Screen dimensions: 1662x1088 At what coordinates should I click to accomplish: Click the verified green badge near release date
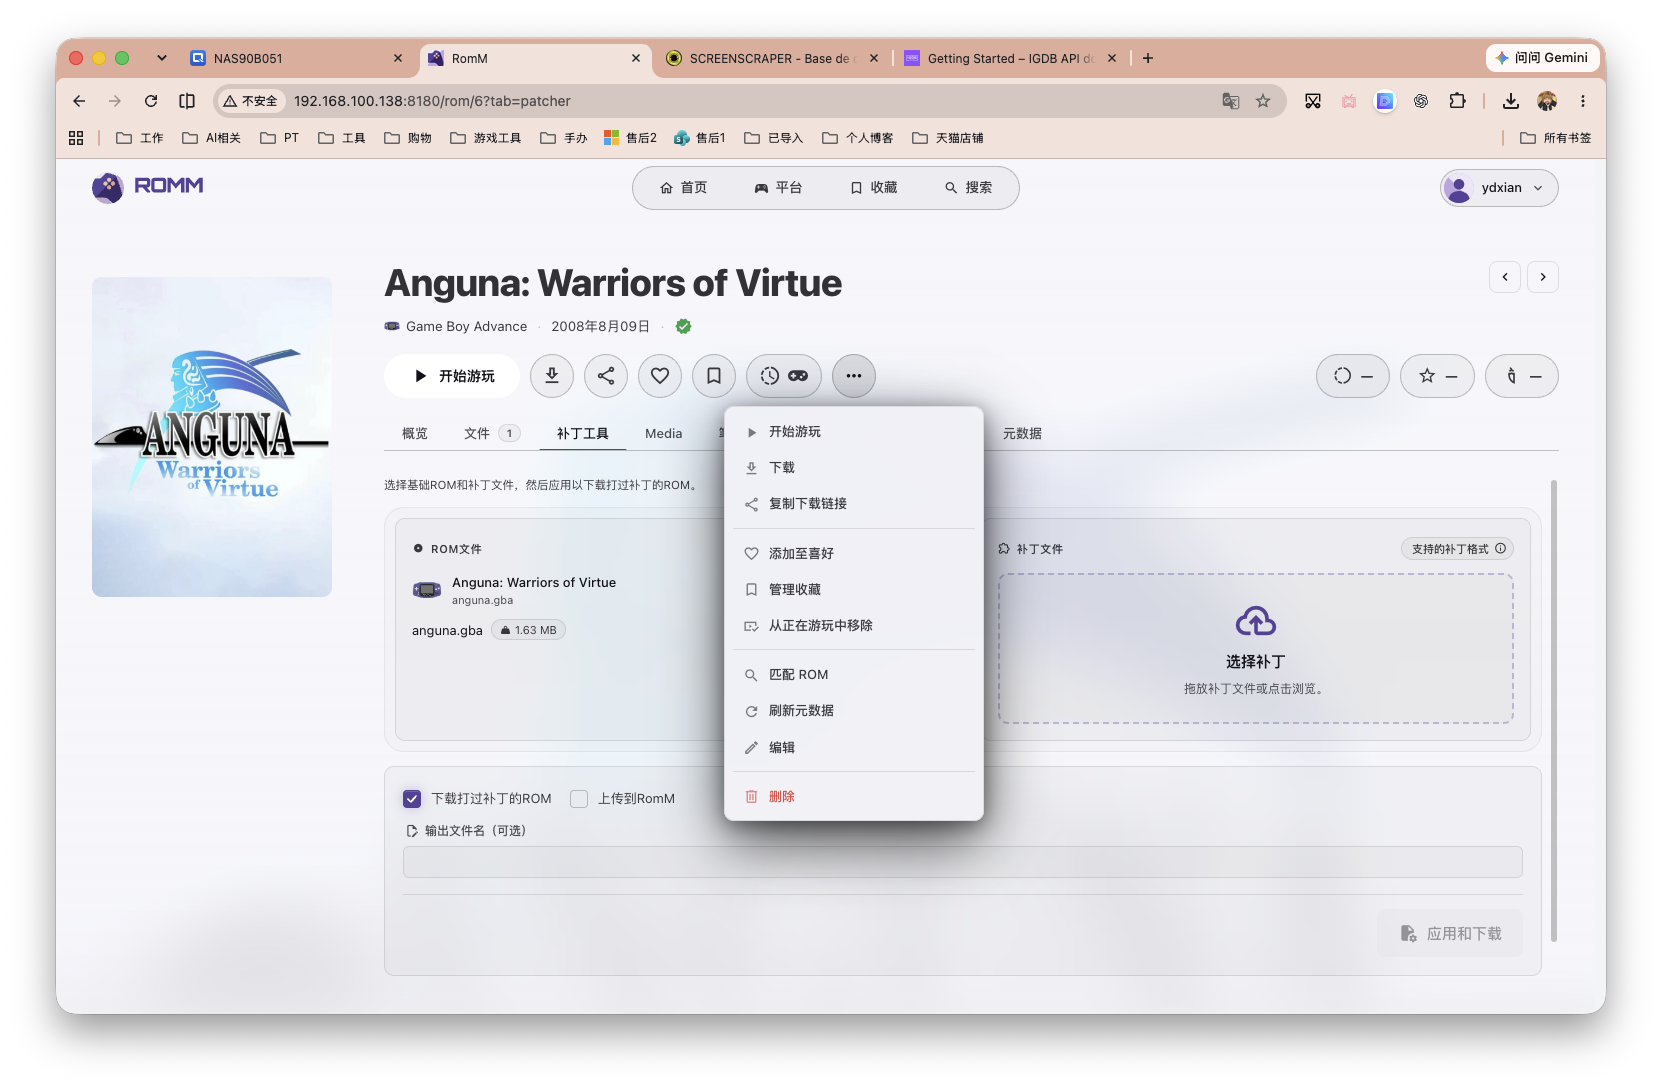click(x=684, y=326)
